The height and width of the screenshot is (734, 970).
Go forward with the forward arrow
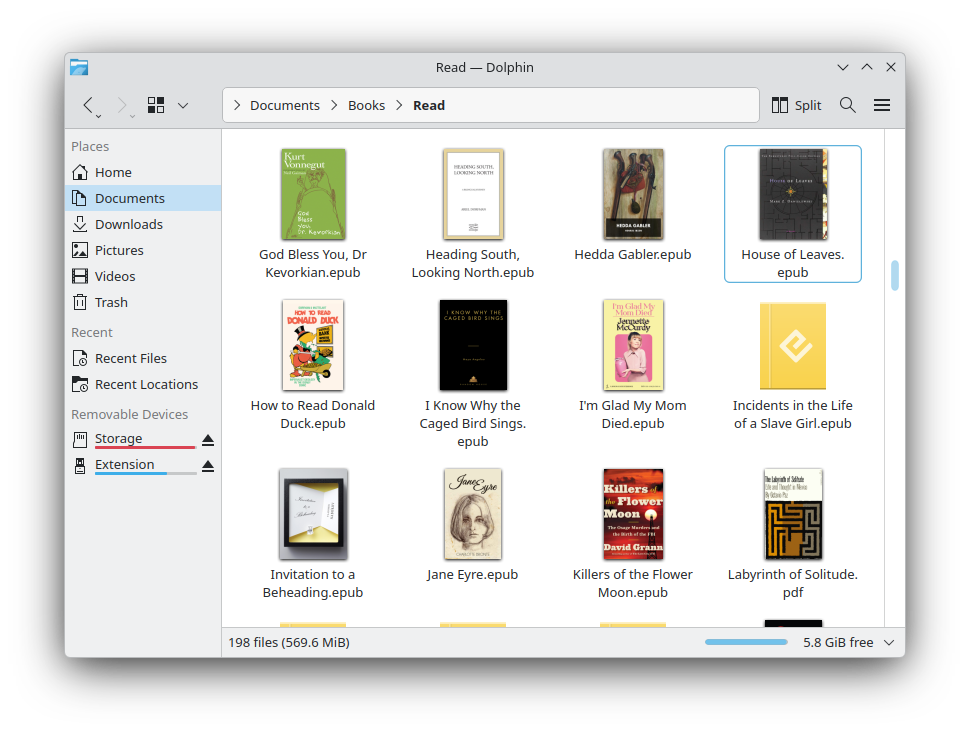122,105
